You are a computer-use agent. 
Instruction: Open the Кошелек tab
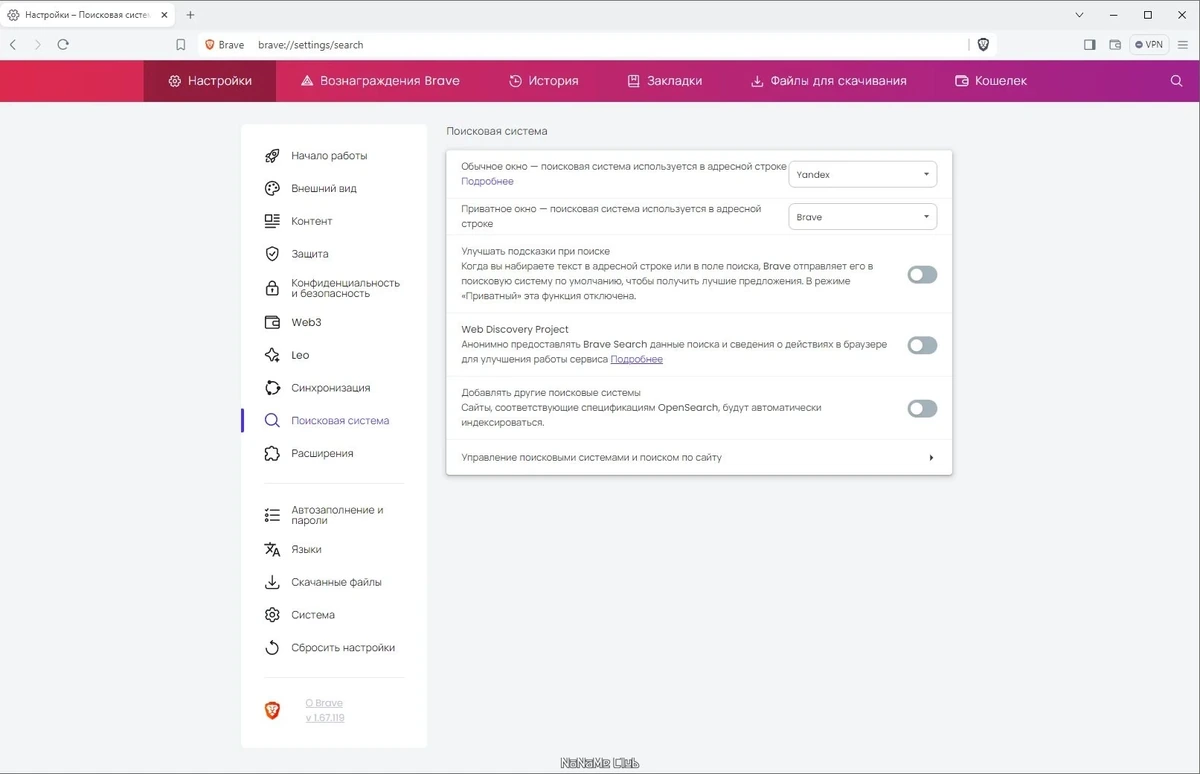click(x=990, y=81)
